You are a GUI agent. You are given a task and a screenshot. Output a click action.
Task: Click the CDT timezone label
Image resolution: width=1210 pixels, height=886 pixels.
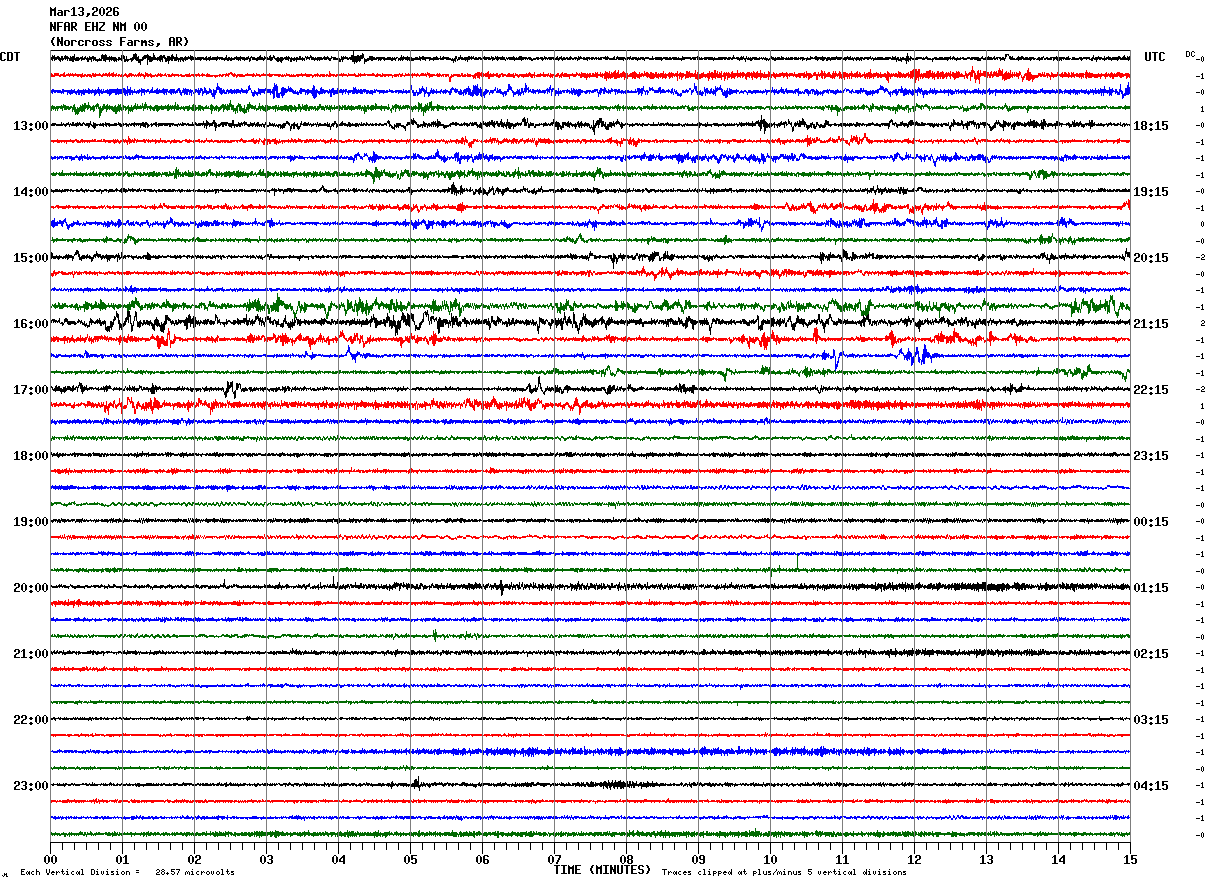pyautogui.click(x=10, y=57)
